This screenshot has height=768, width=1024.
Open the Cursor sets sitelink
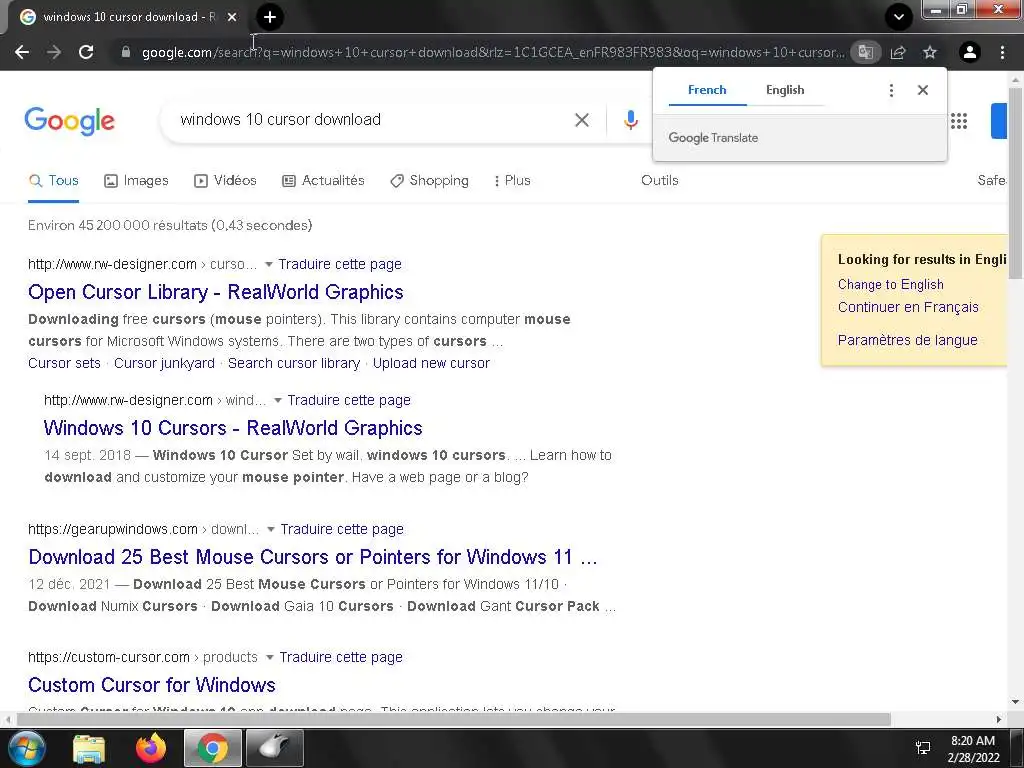coord(64,363)
